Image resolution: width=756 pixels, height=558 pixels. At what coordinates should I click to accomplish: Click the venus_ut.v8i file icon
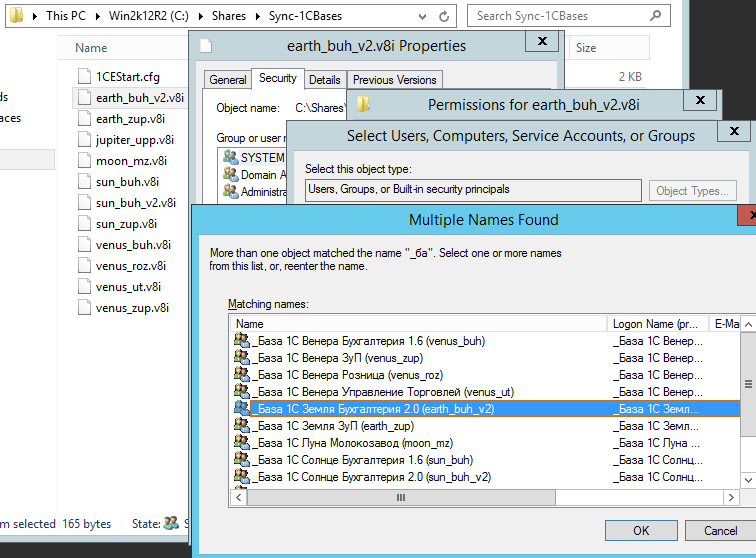click(x=84, y=286)
